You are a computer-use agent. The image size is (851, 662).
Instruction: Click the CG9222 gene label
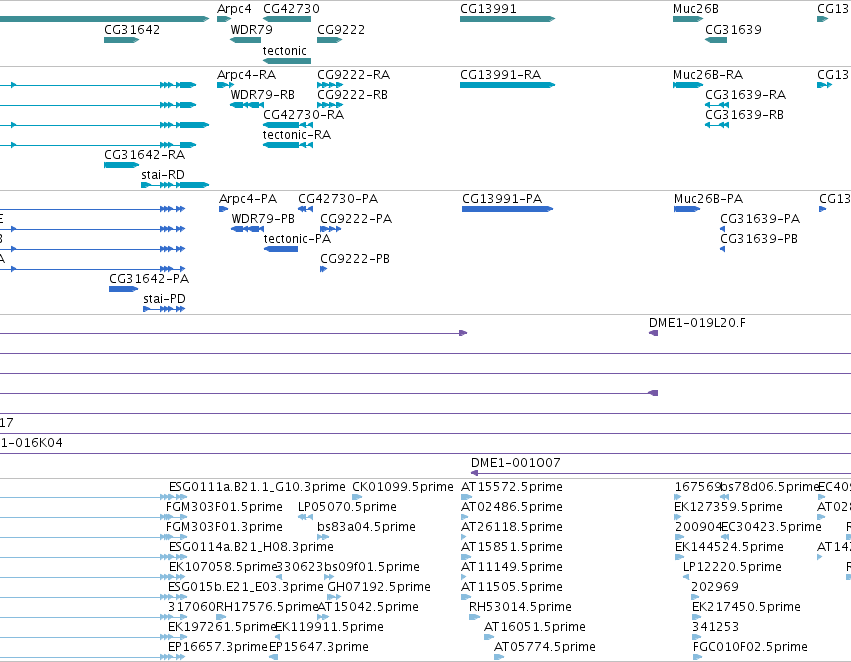click(x=341, y=30)
